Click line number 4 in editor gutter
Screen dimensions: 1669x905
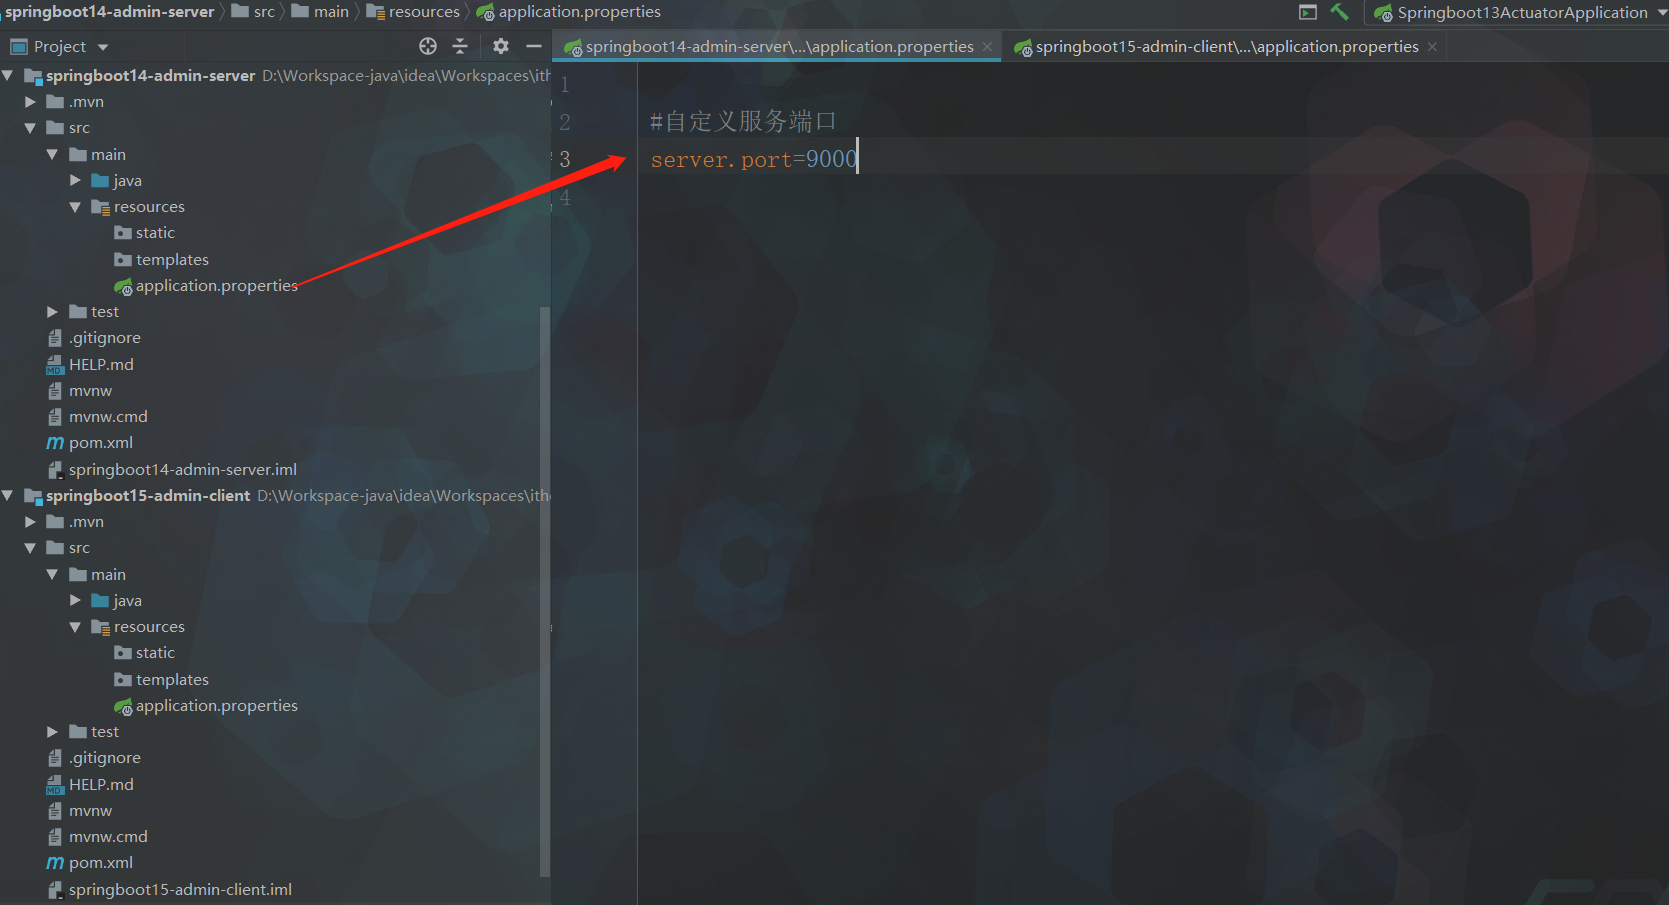565,197
